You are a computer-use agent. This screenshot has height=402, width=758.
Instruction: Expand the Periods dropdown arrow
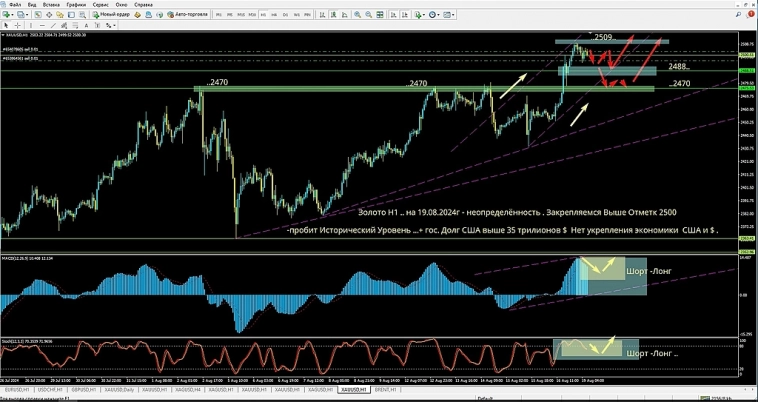438,15
